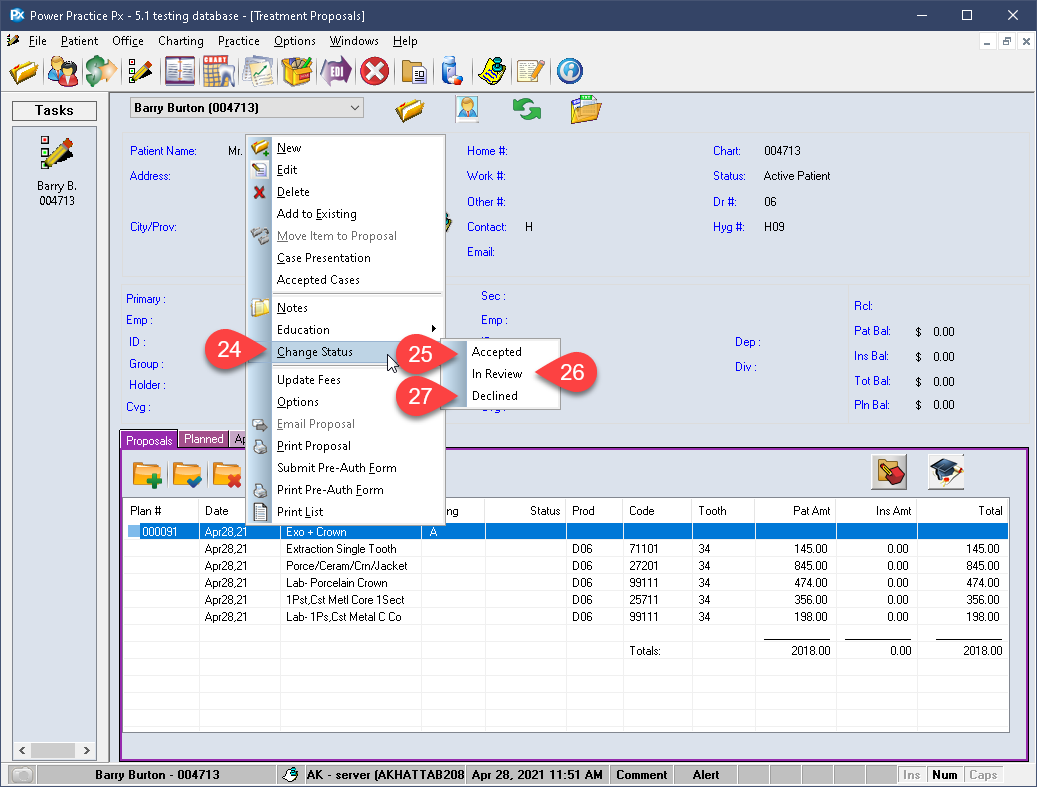
Task: Open the appointment book icon
Action: [x=180, y=71]
